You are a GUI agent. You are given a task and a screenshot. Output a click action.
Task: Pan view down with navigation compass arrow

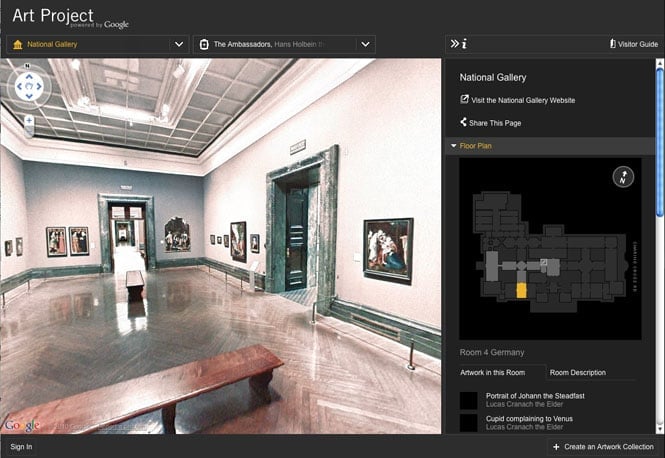coord(29,96)
